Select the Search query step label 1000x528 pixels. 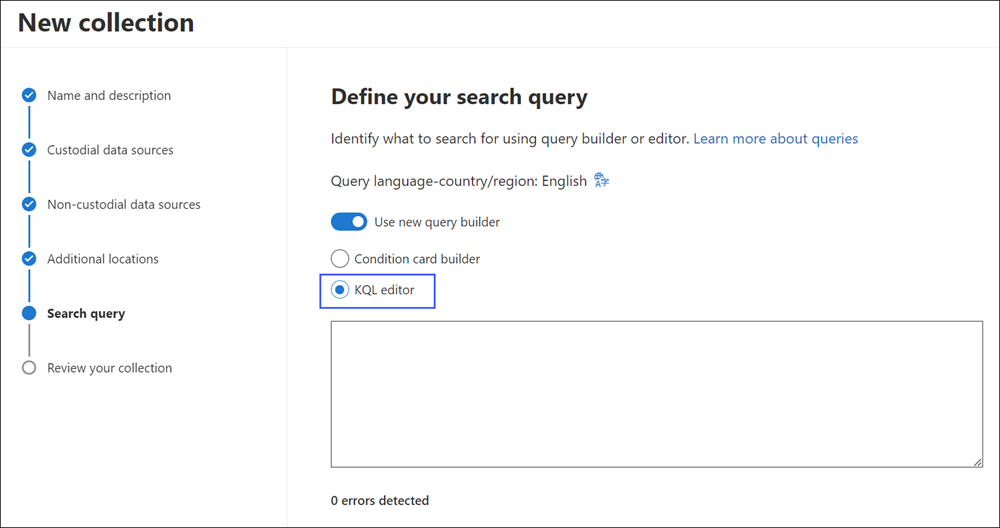[x=86, y=313]
